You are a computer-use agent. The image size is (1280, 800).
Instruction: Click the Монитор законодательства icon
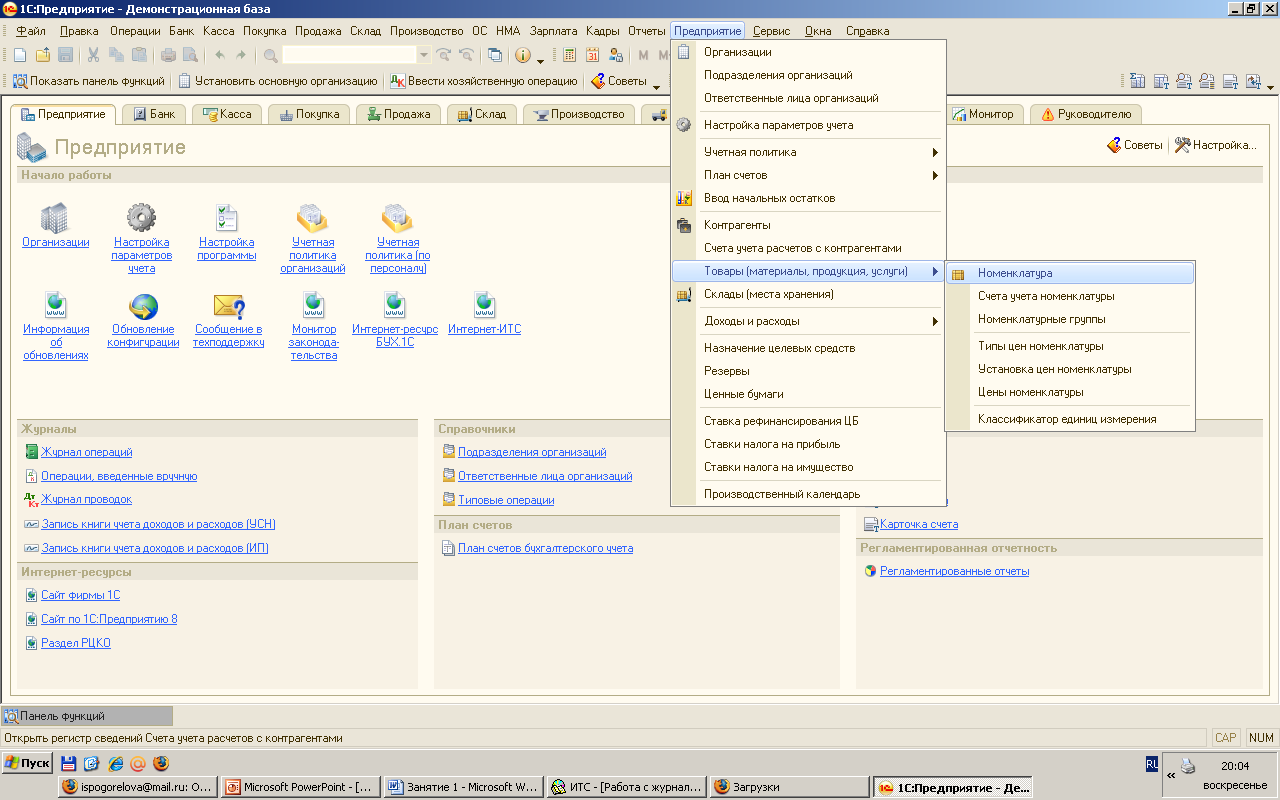tap(314, 305)
